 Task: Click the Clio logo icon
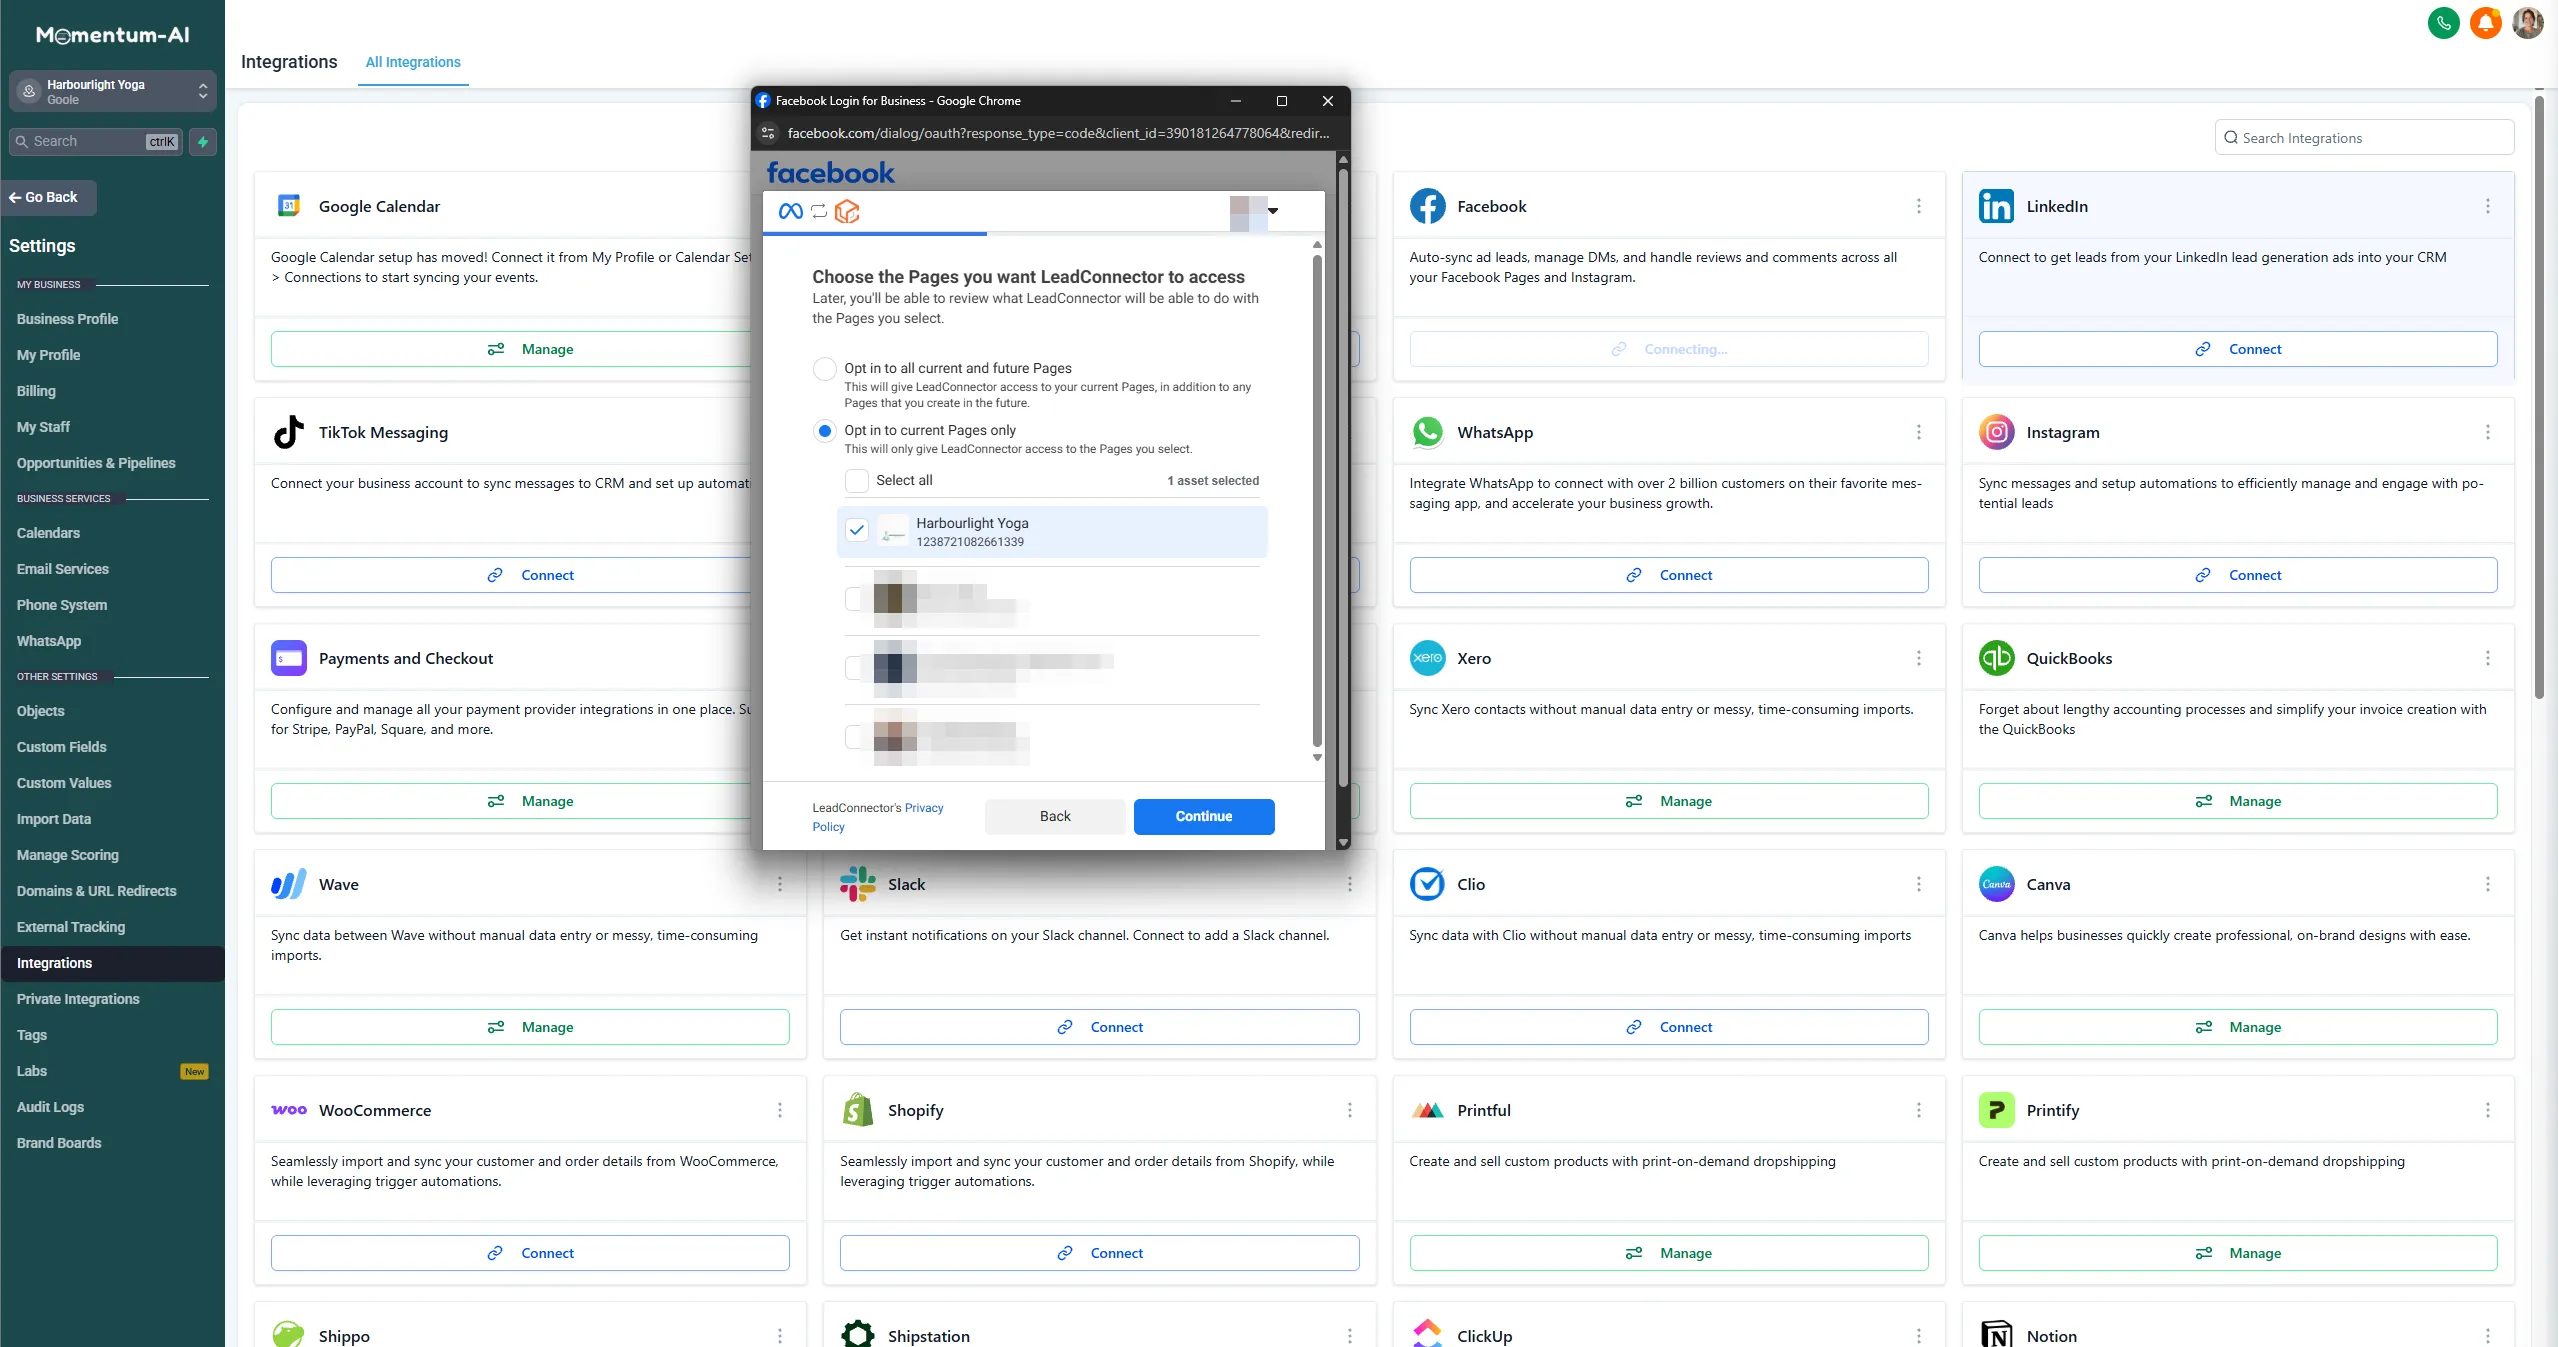pos(1427,884)
